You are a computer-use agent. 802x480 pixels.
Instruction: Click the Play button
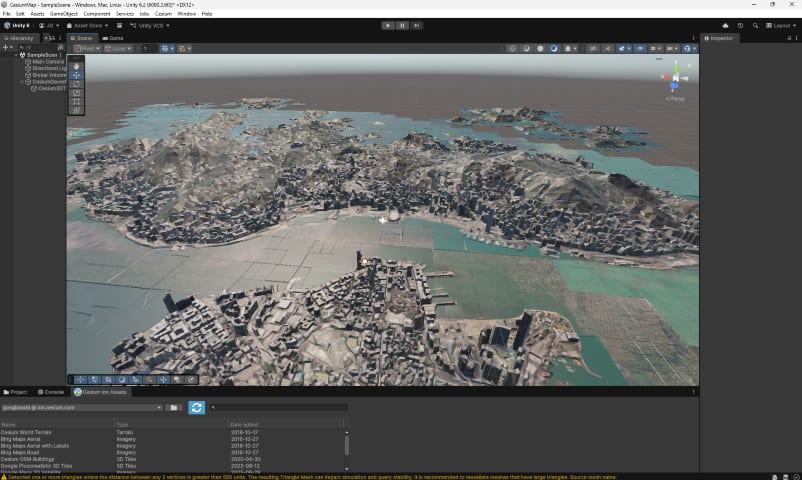[x=388, y=26]
